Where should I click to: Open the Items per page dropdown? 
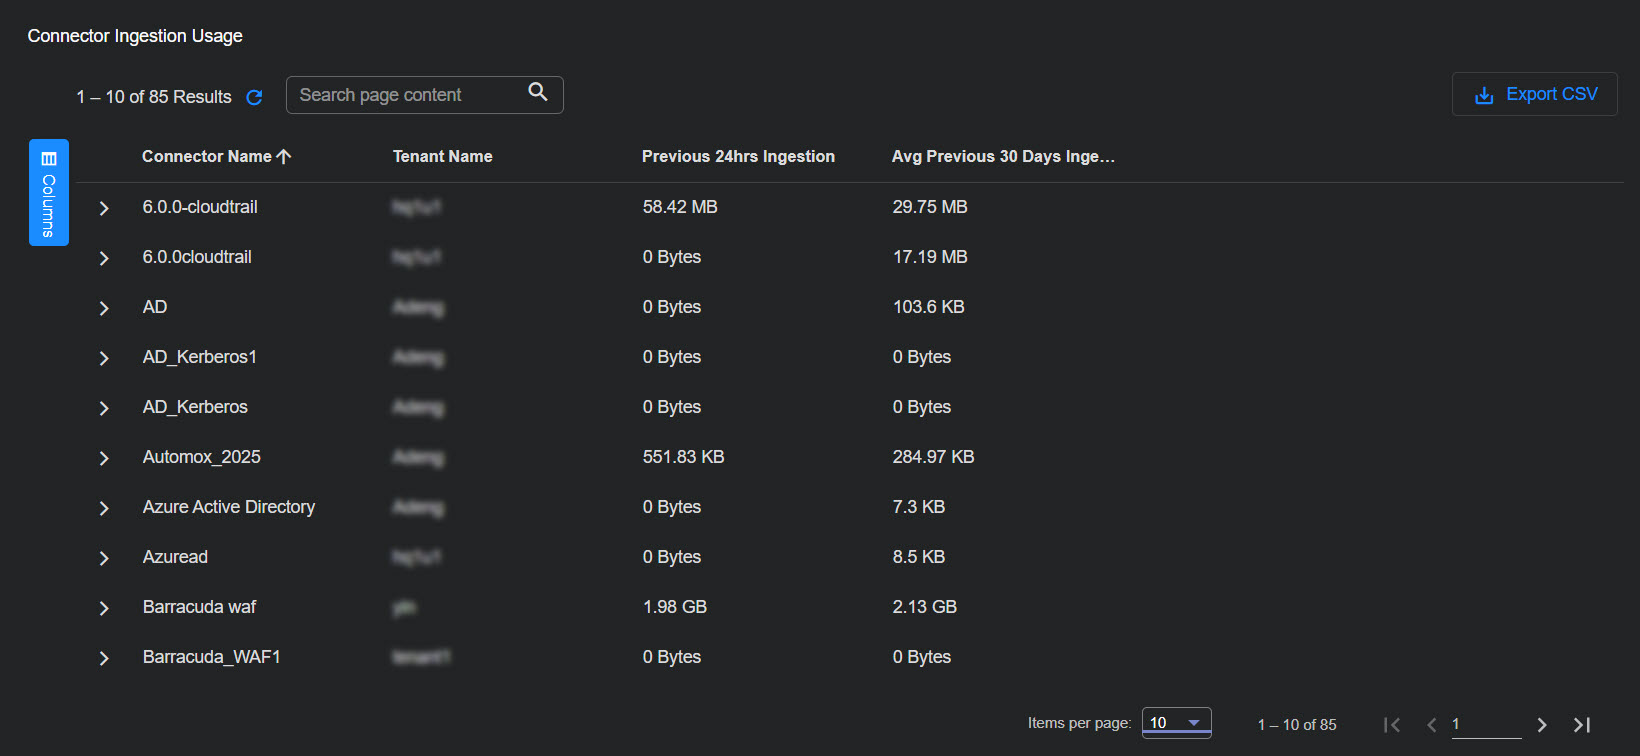coord(1176,723)
